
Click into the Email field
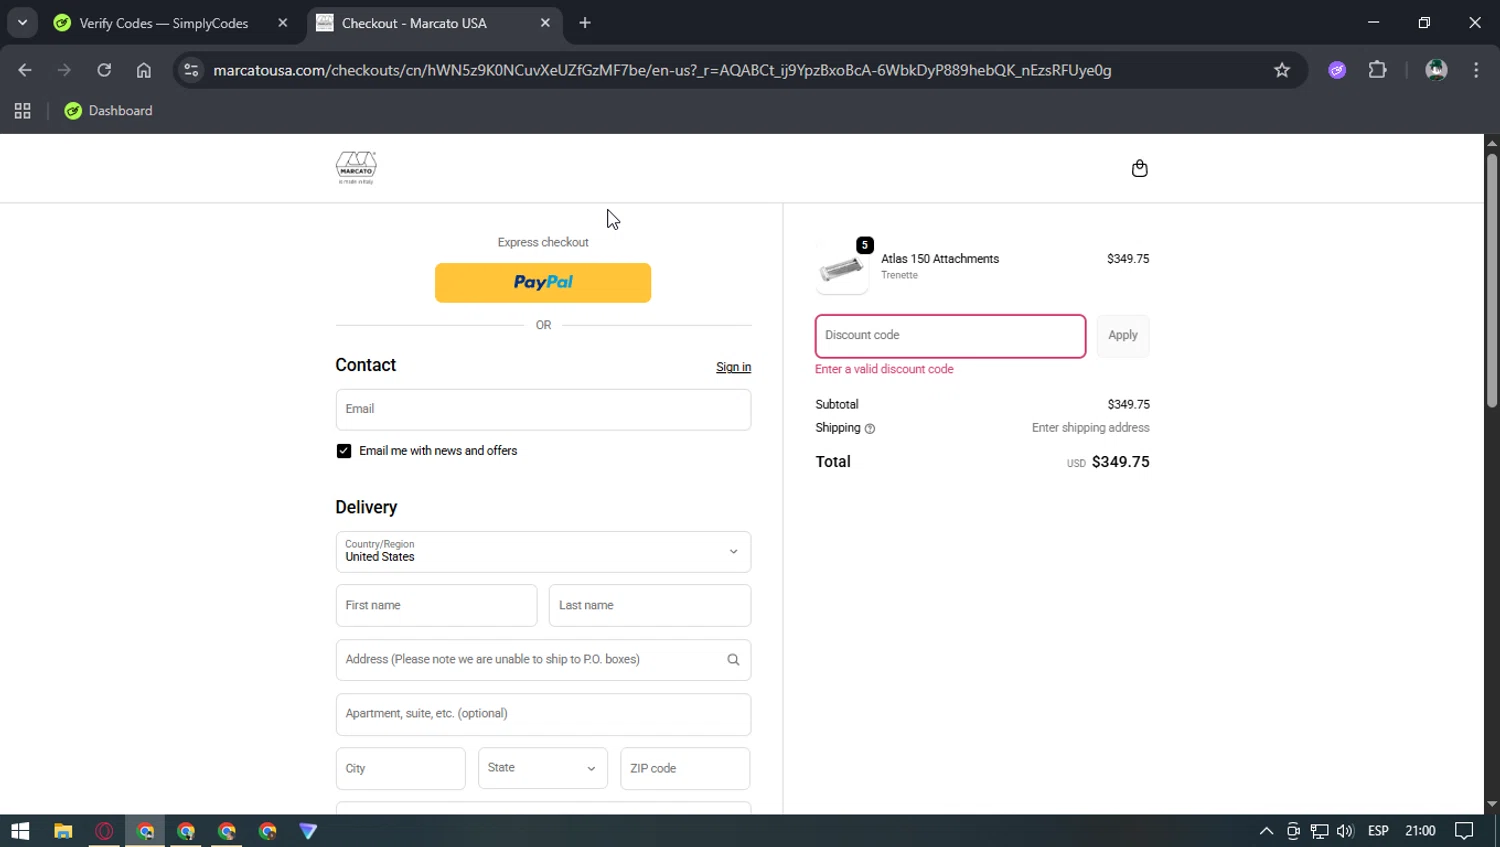click(x=543, y=410)
